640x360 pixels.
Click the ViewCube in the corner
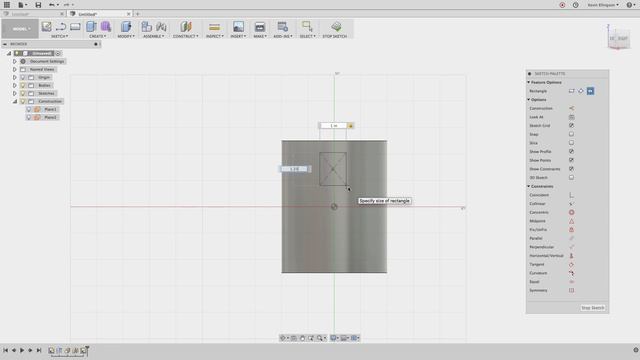coord(618,38)
